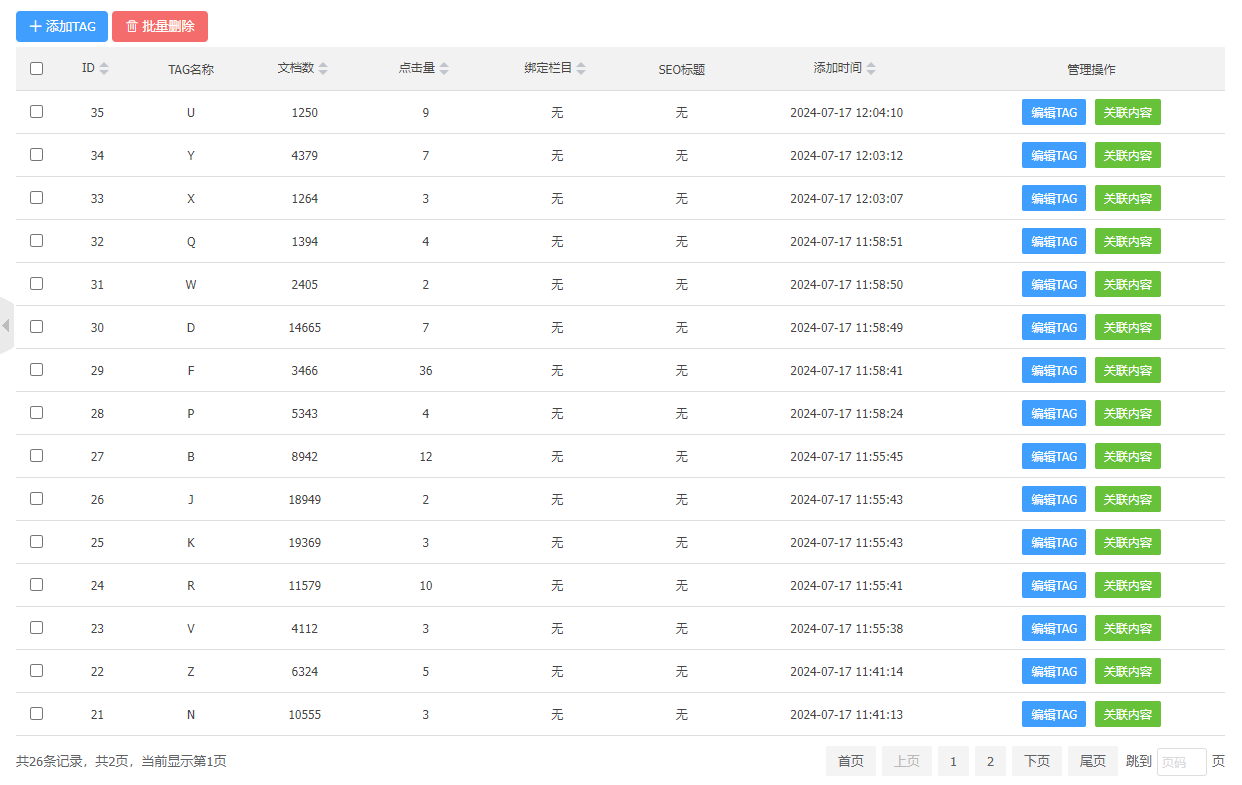Viewport: 1242px width, 785px height.
Task: Click 编辑TAG for tag U
Action: point(1053,113)
